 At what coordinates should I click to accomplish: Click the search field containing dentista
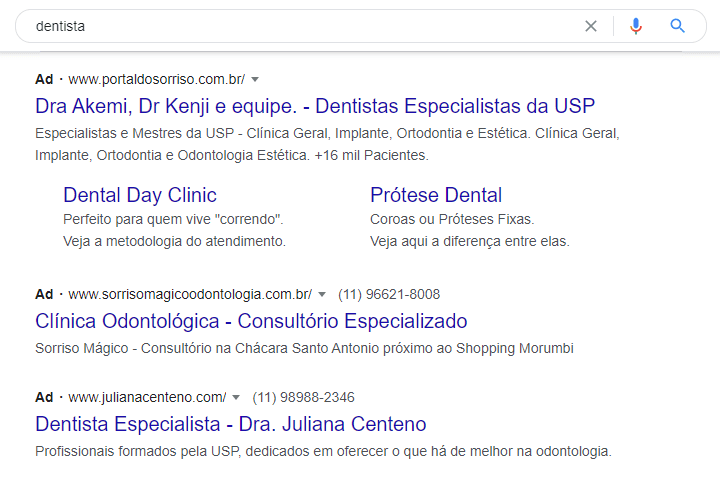tap(303, 26)
